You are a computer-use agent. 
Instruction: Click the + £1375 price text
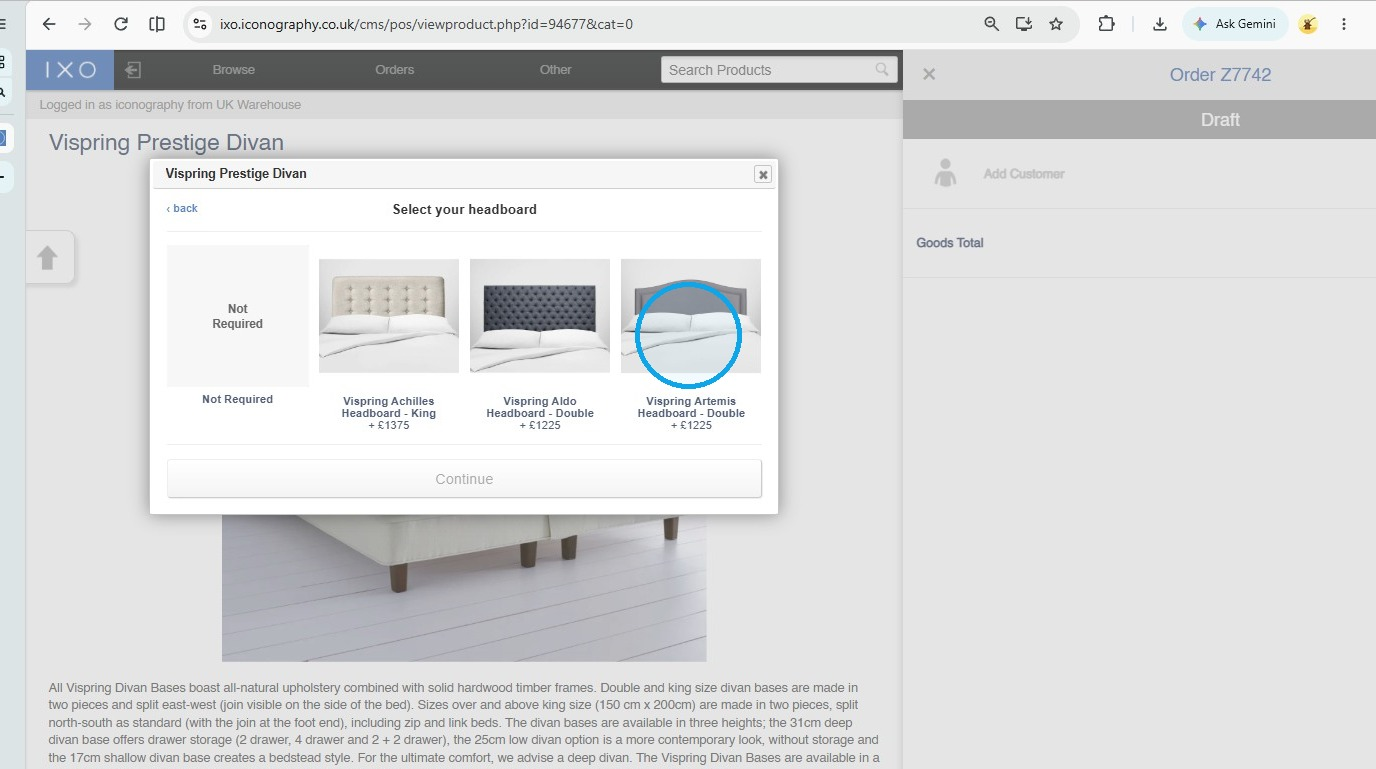click(389, 425)
